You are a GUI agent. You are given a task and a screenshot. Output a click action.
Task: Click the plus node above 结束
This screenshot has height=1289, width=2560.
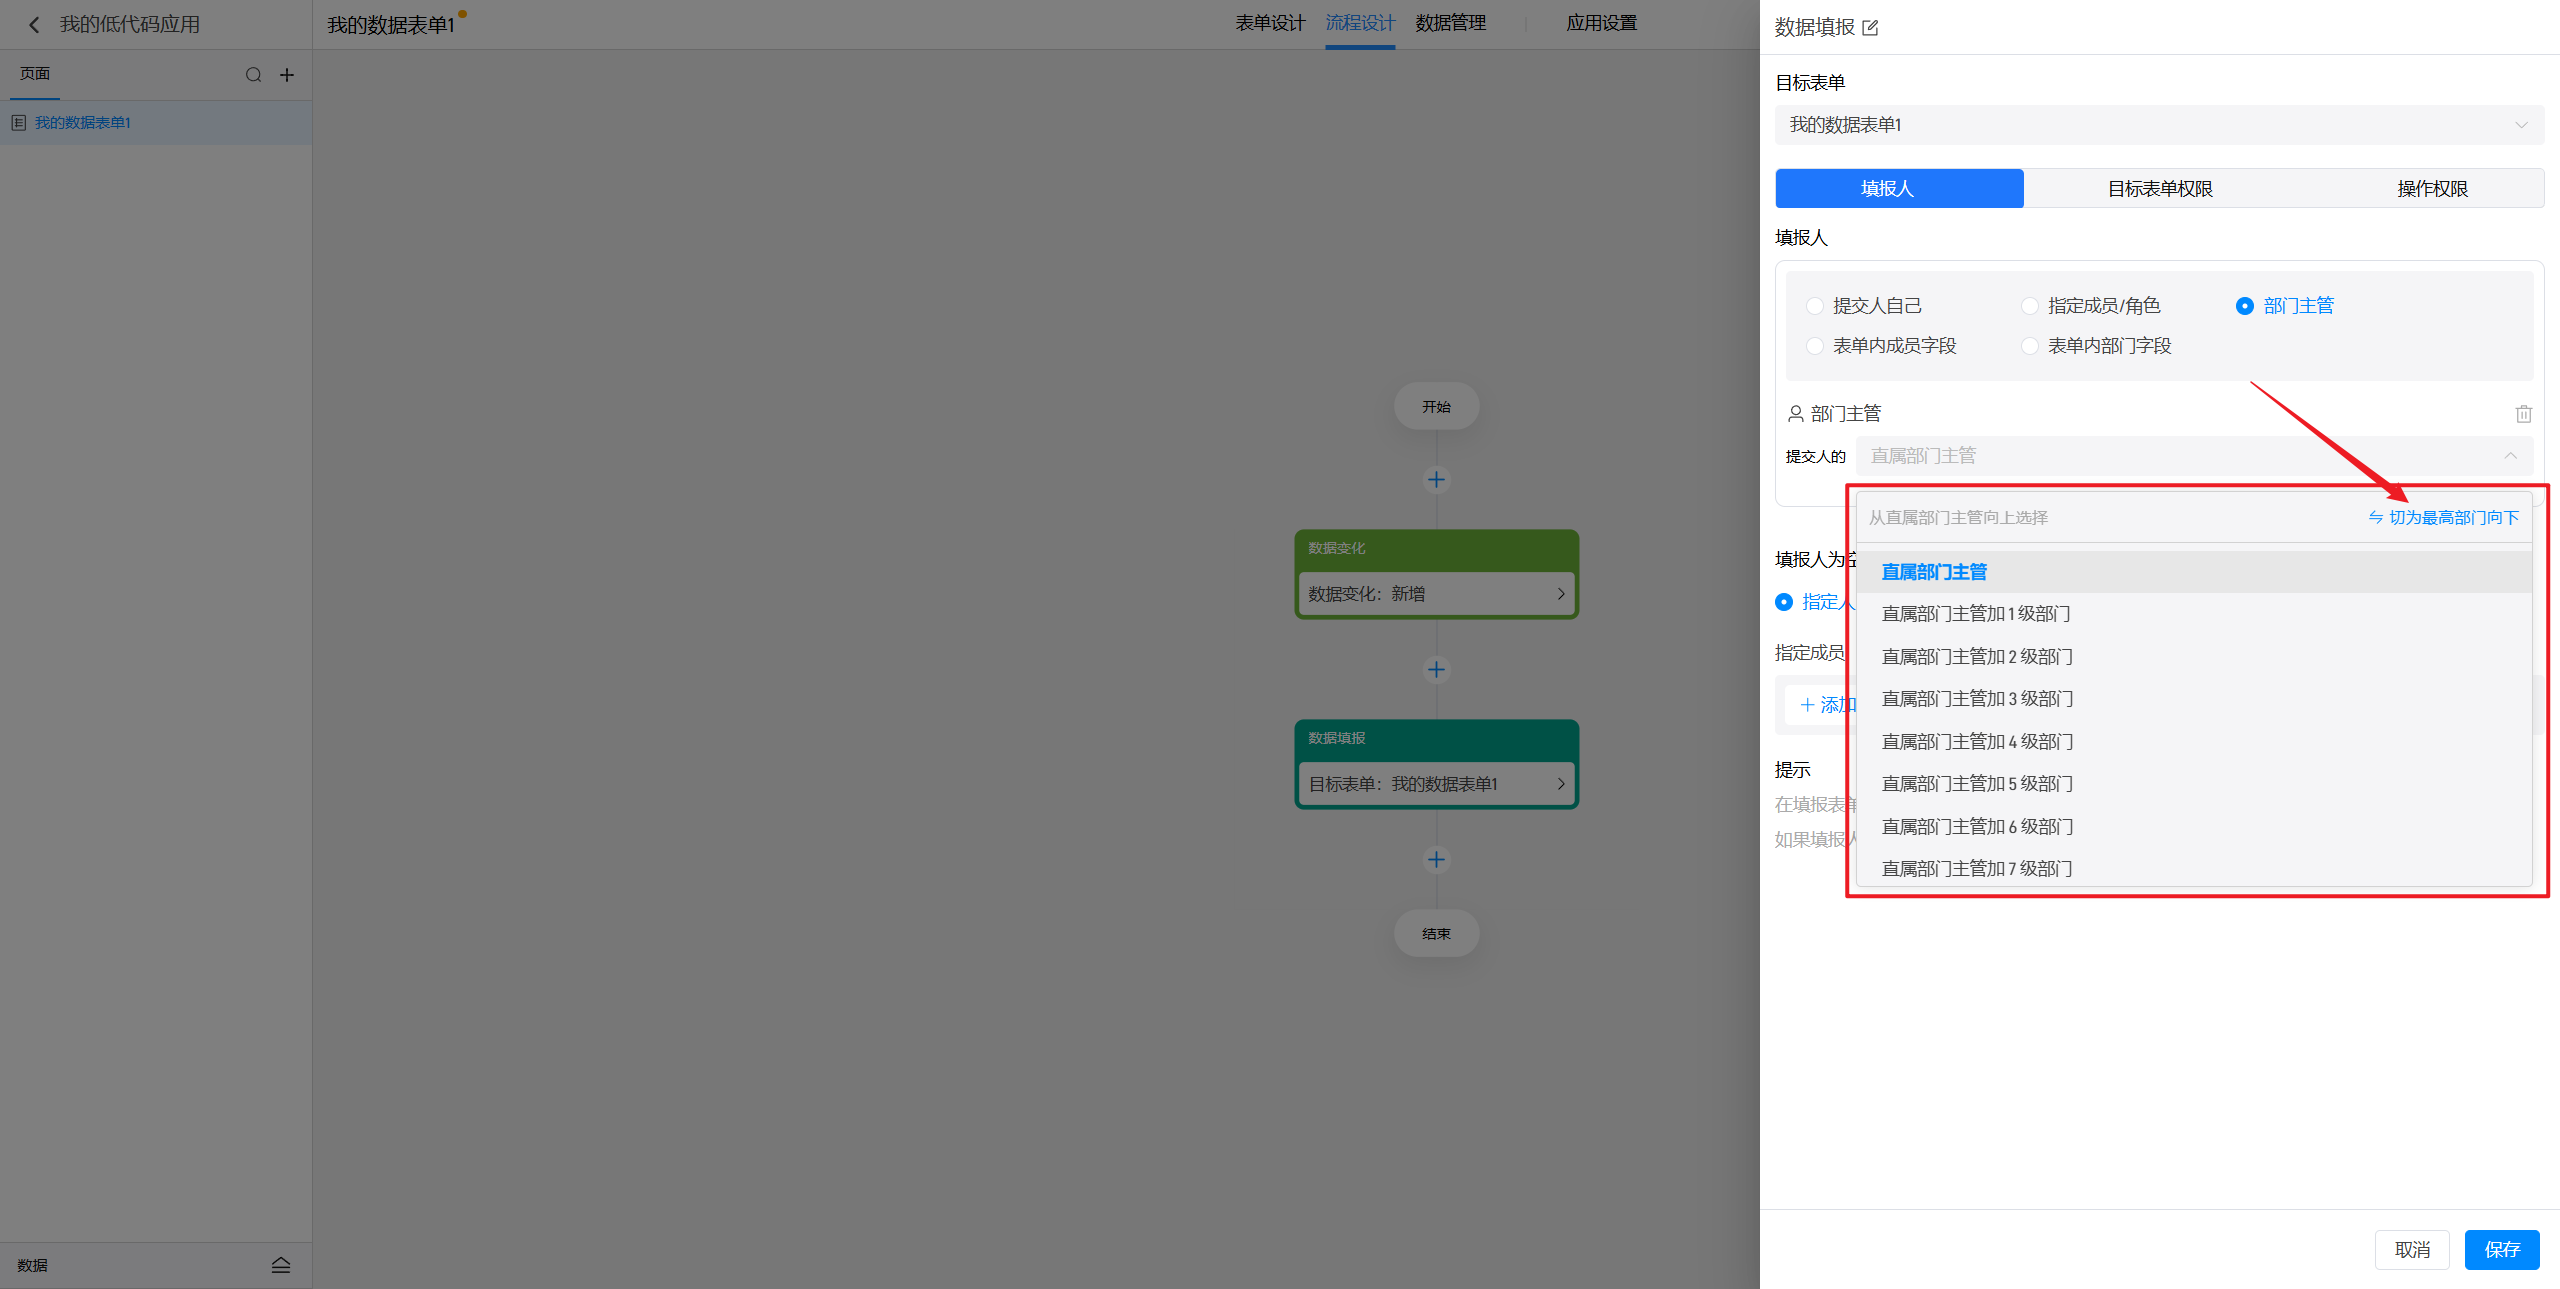(x=1436, y=860)
